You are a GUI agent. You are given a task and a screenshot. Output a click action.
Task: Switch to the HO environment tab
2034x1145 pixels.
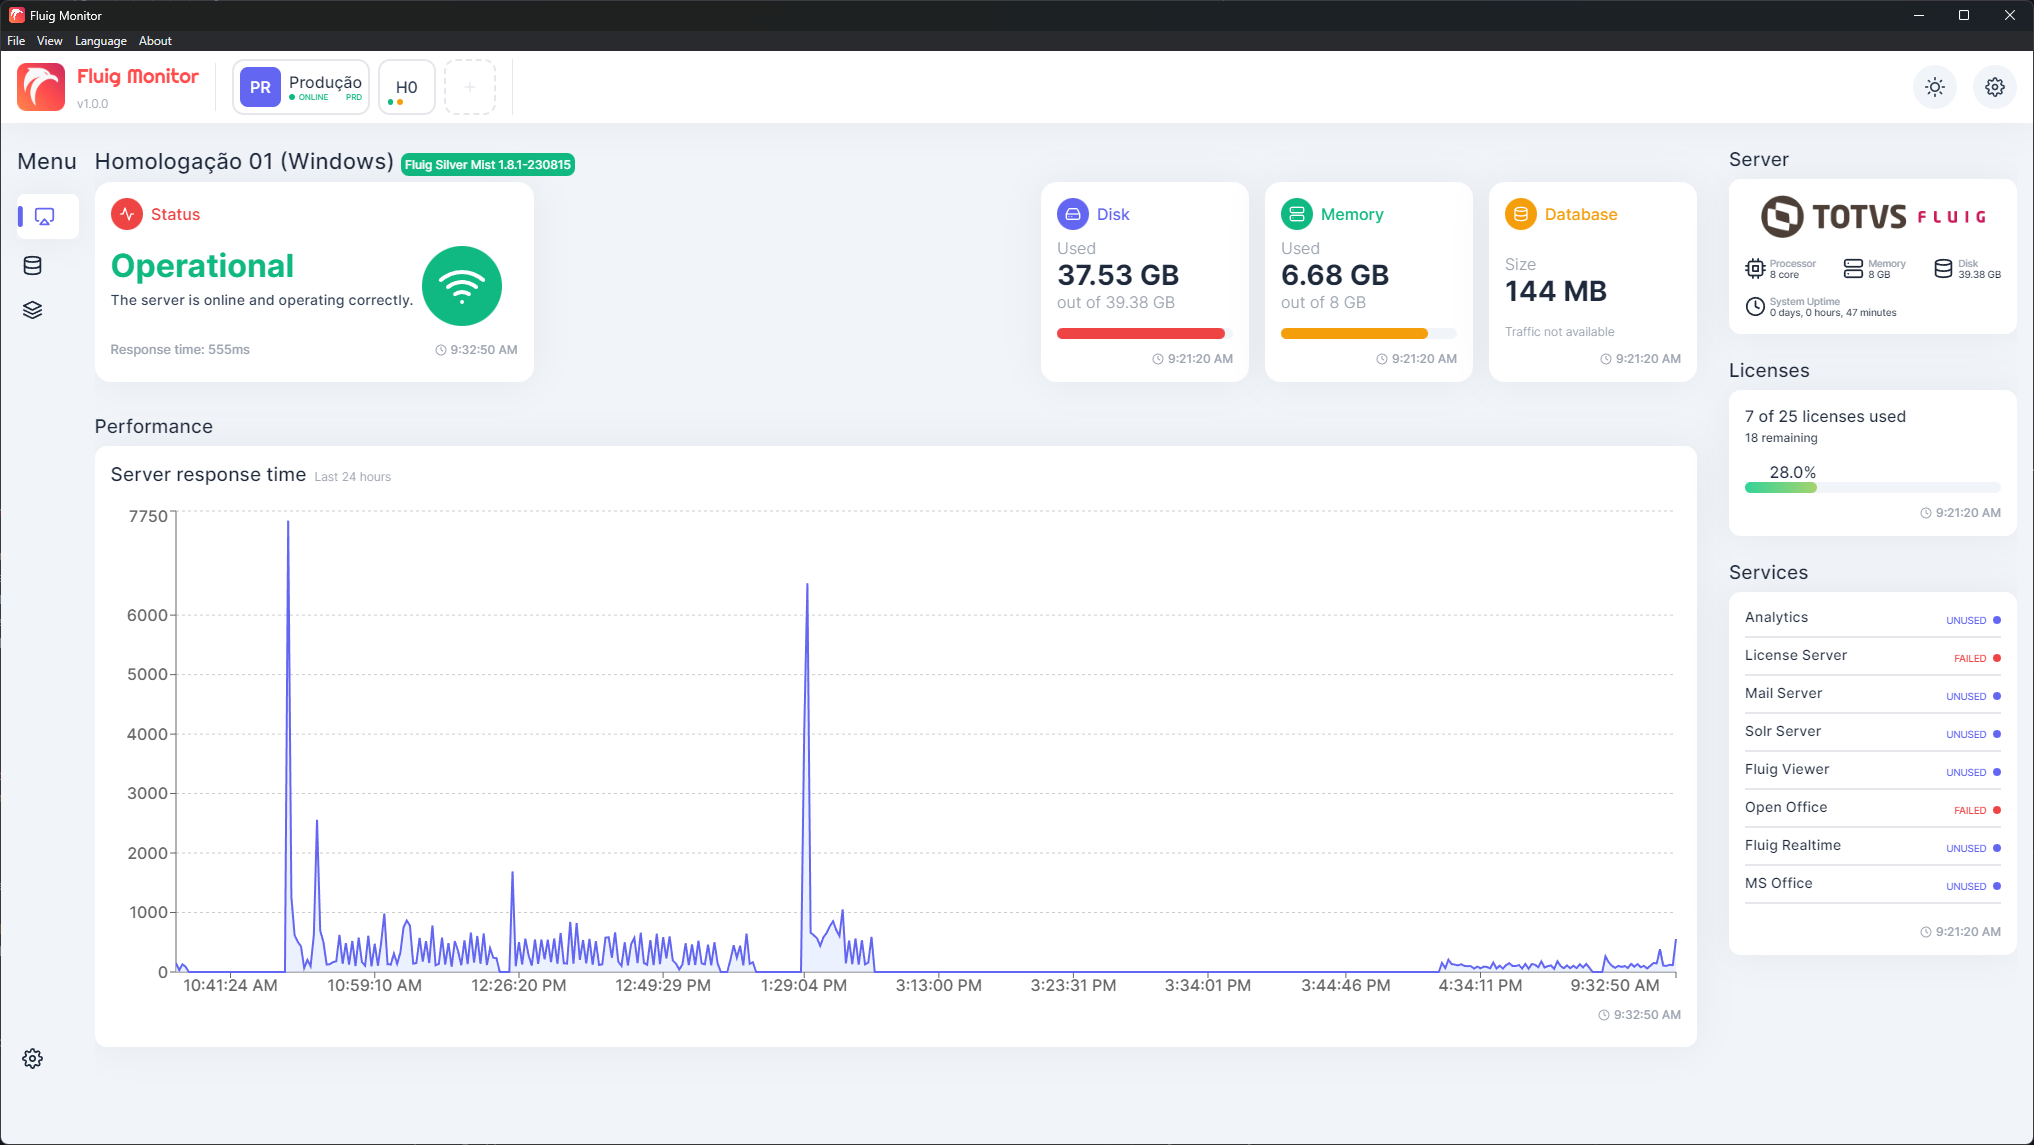point(406,87)
